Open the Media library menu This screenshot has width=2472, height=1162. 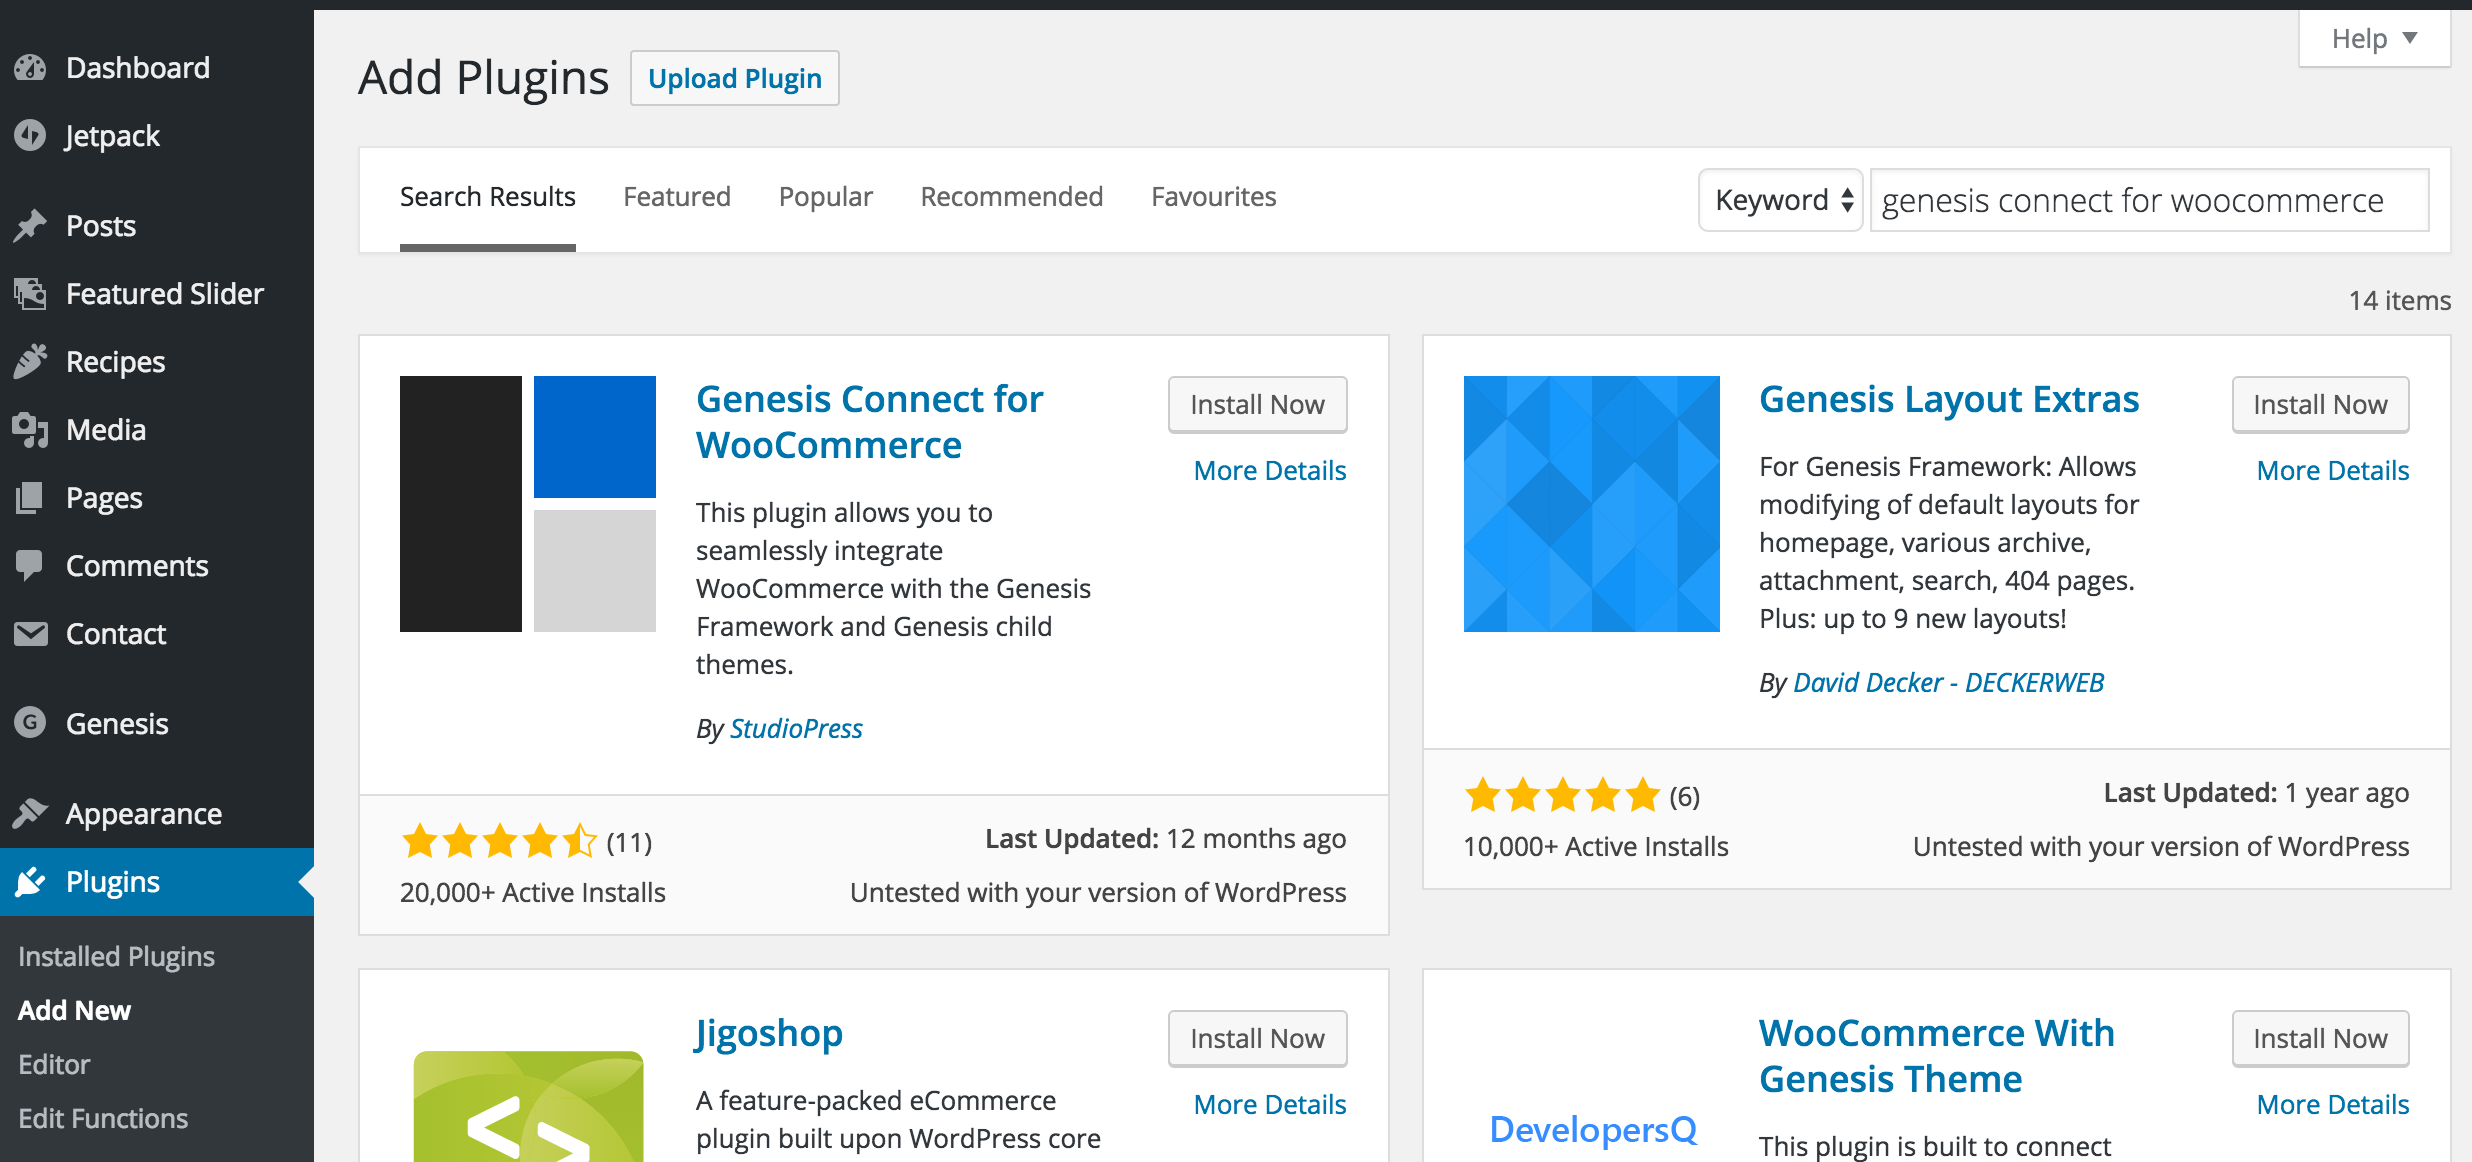[x=157, y=430]
